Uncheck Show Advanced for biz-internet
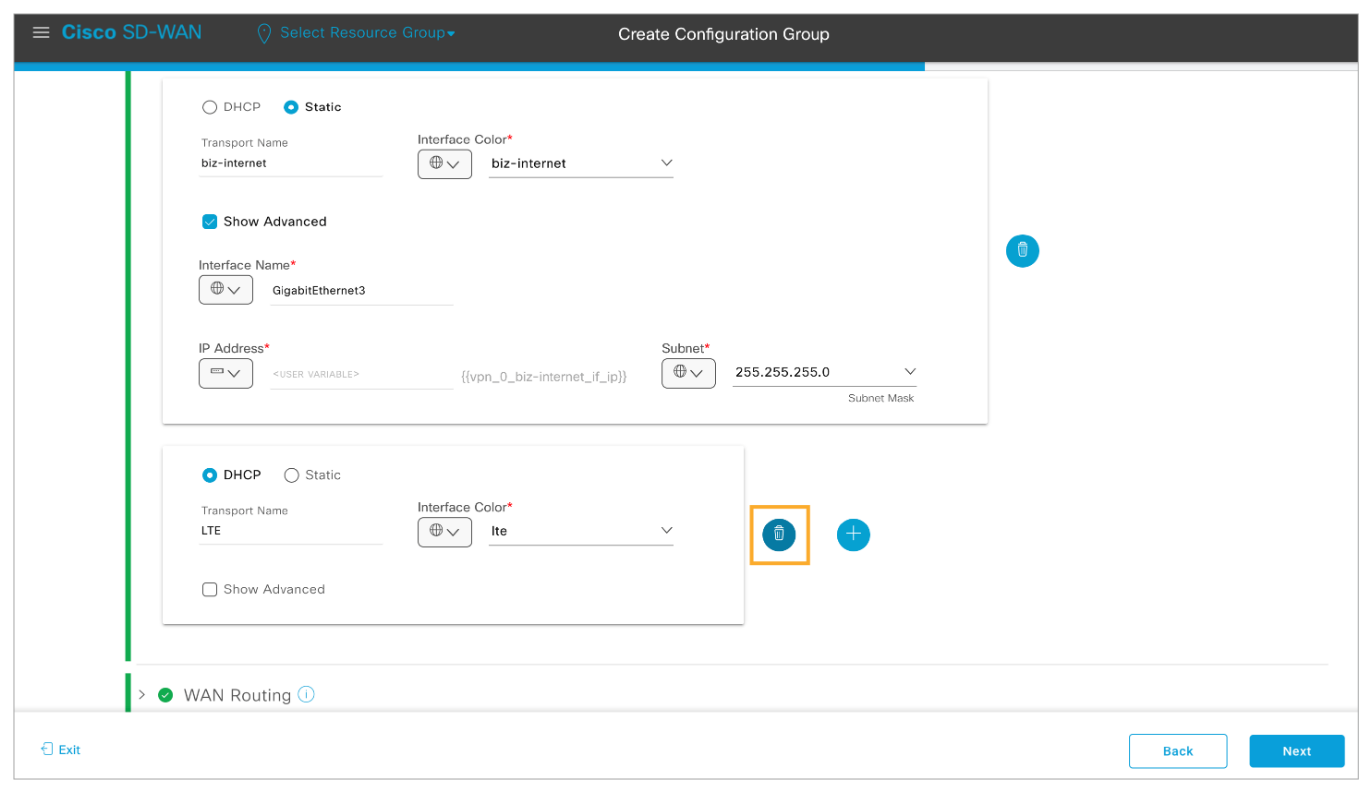Screen dimensions: 1369x790 [x=210, y=222]
